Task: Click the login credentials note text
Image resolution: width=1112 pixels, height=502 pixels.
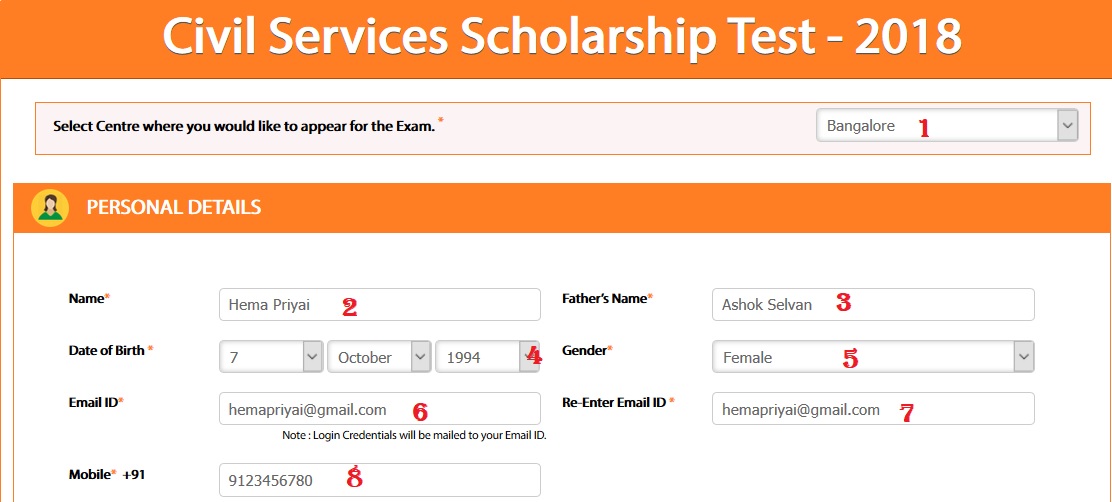Action: [x=414, y=436]
